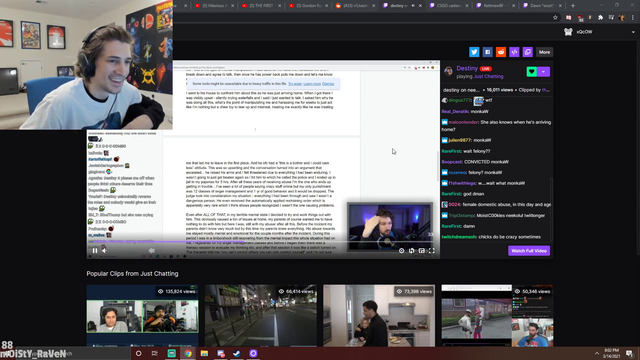Image resolution: width=640 pixels, height=360 pixels.
Task: Open the clip thumbnail with 73,398 views
Action: click(x=379, y=316)
